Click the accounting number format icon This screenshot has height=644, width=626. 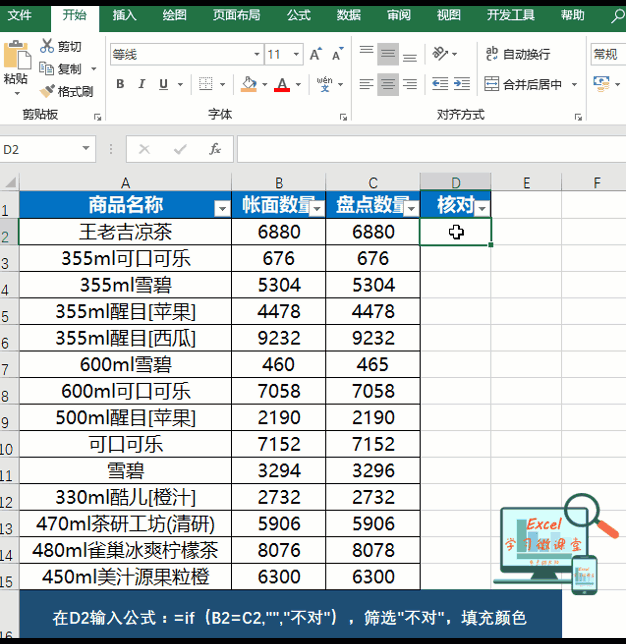(x=601, y=83)
